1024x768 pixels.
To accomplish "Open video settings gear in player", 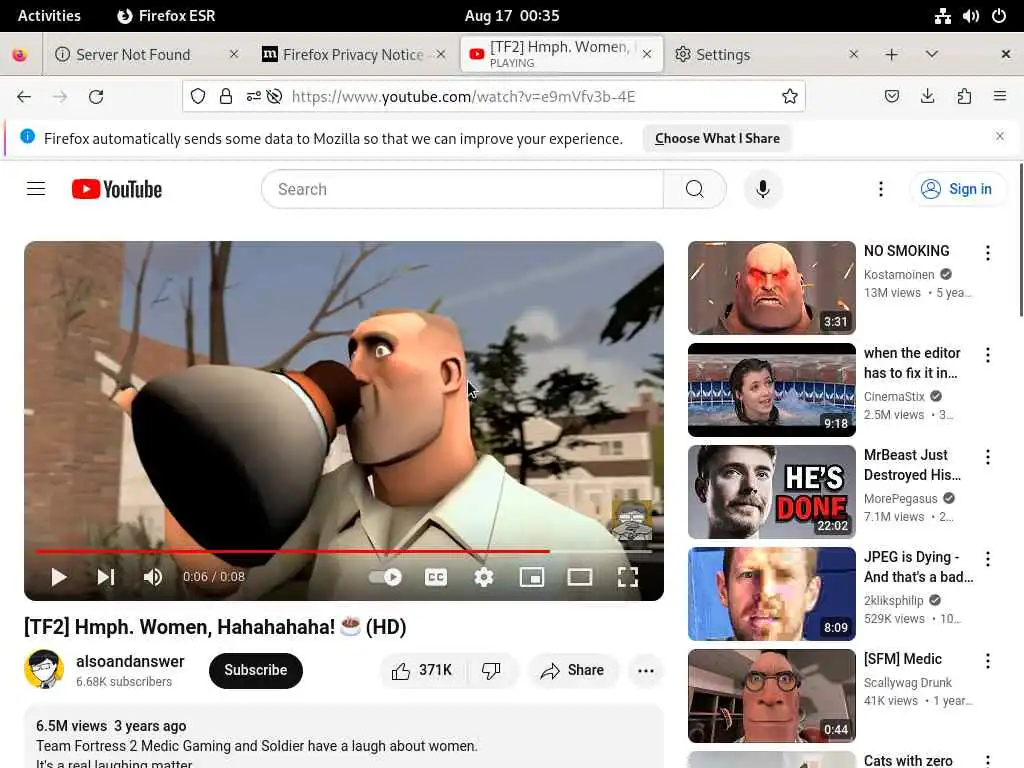I will (x=484, y=577).
